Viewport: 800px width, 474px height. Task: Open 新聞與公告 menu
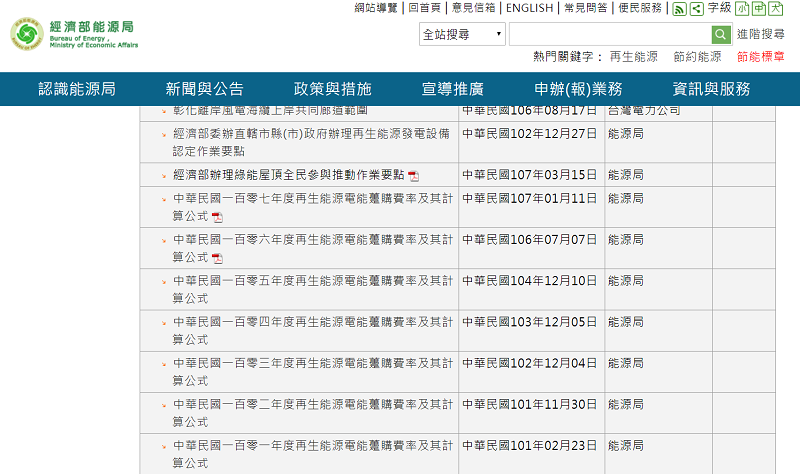click(205, 89)
